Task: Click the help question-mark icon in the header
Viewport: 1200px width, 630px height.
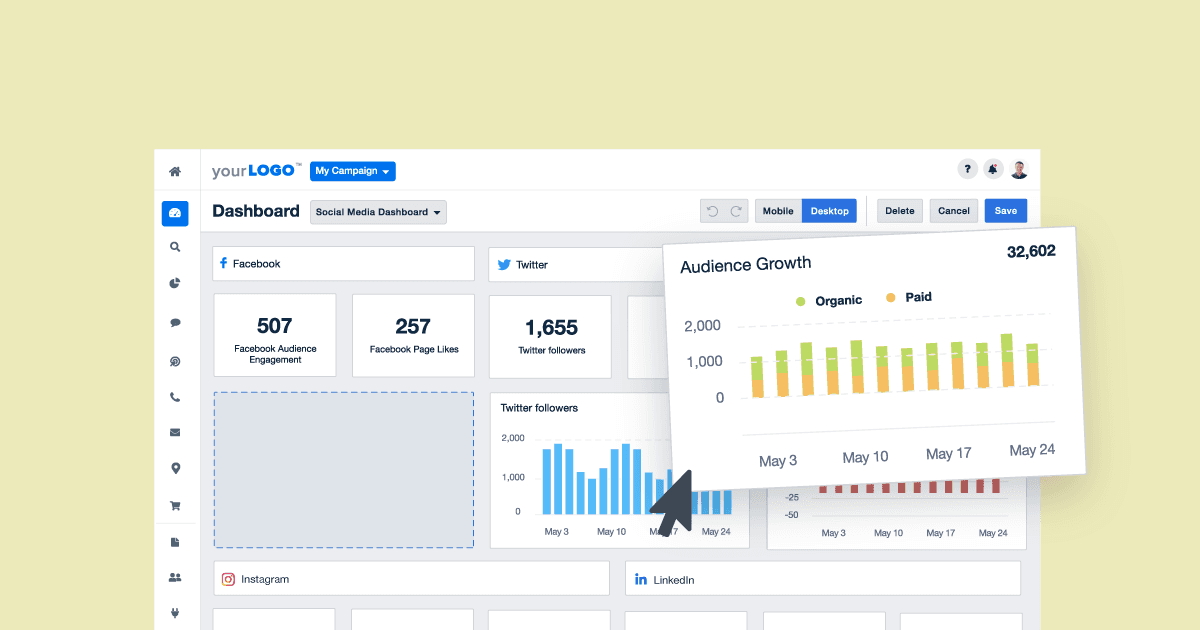Action: [x=967, y=169]
